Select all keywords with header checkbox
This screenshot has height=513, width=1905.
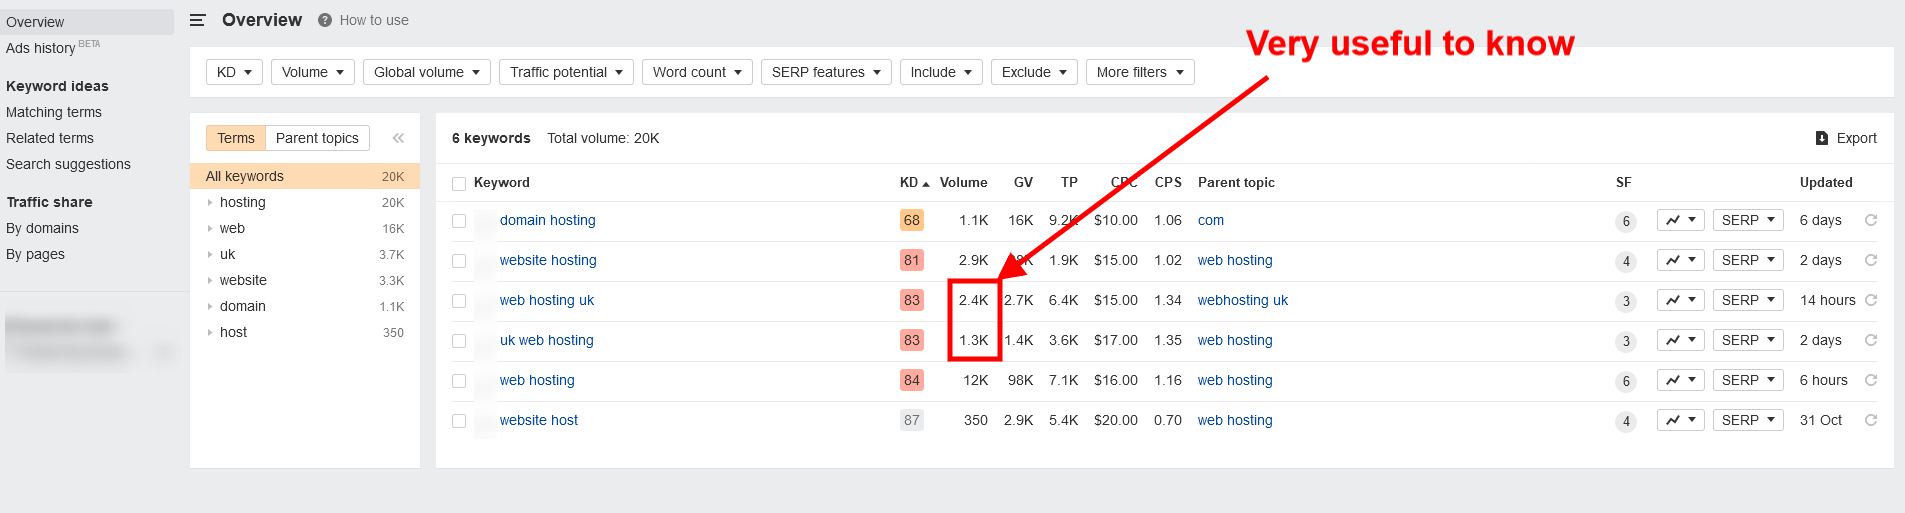click(459, 183)
